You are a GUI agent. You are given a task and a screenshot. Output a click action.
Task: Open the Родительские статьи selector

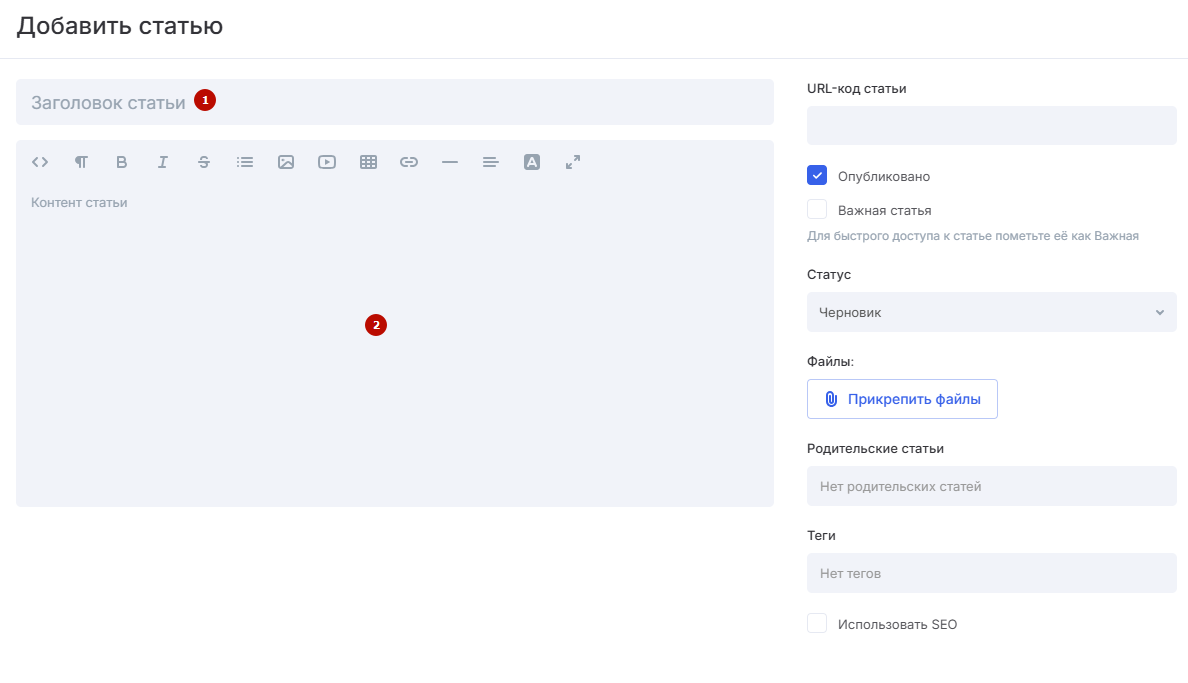click(991, 486)
